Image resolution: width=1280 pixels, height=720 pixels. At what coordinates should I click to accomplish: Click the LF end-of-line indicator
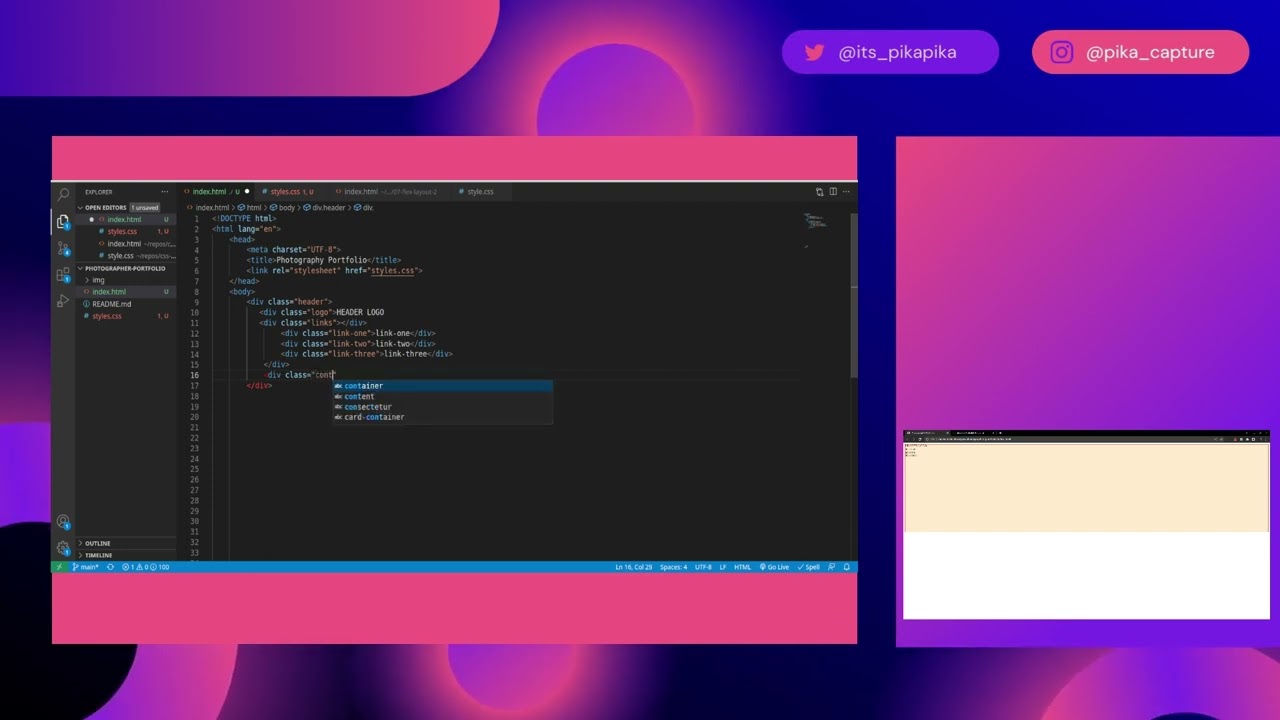(x=723, y=567)
